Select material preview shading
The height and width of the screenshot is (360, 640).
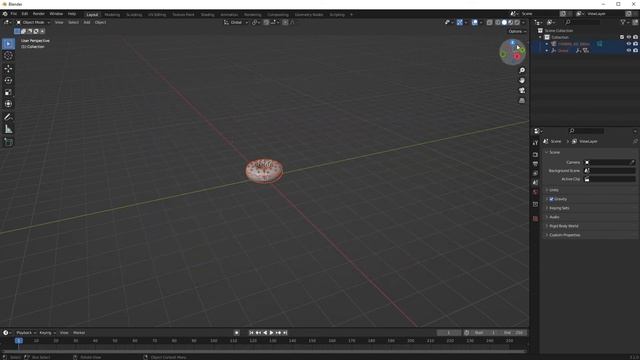pos(510,22)
